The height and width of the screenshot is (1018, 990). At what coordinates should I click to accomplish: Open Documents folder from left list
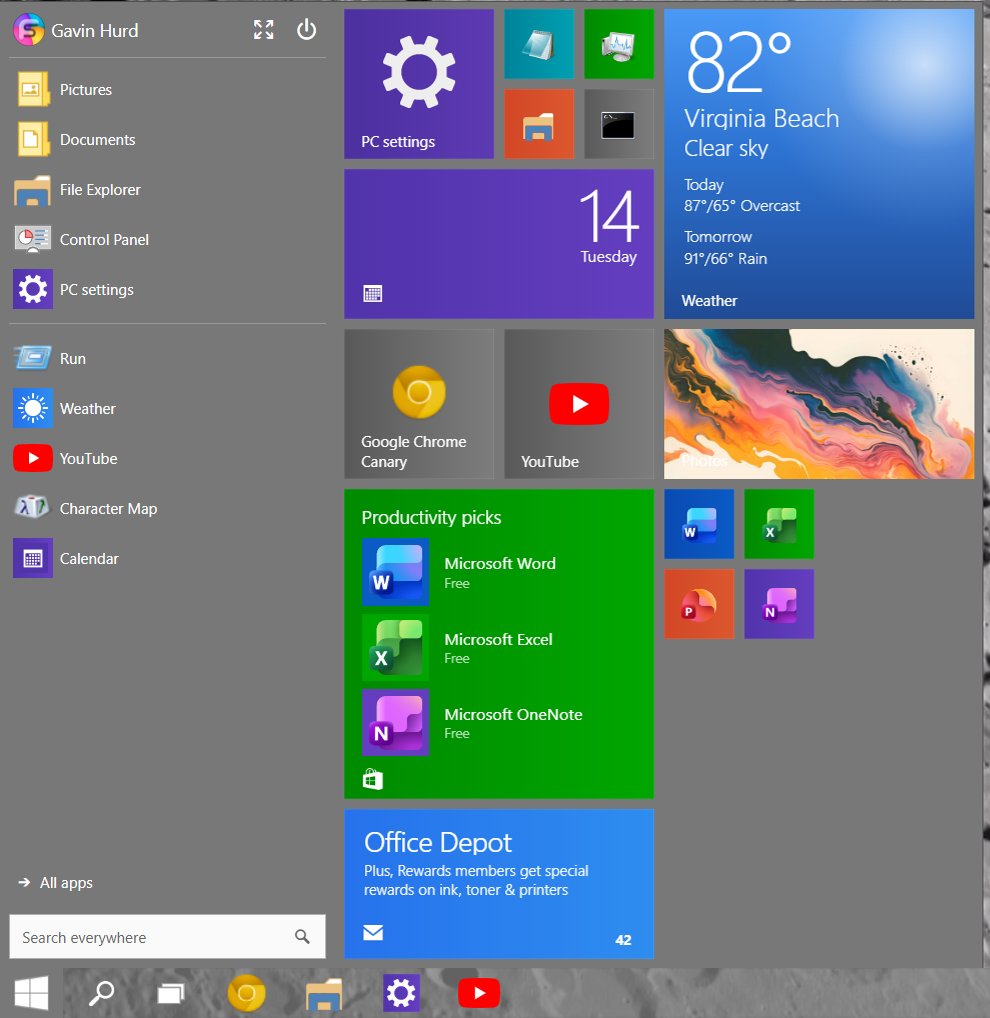click(x=167, y=140)
